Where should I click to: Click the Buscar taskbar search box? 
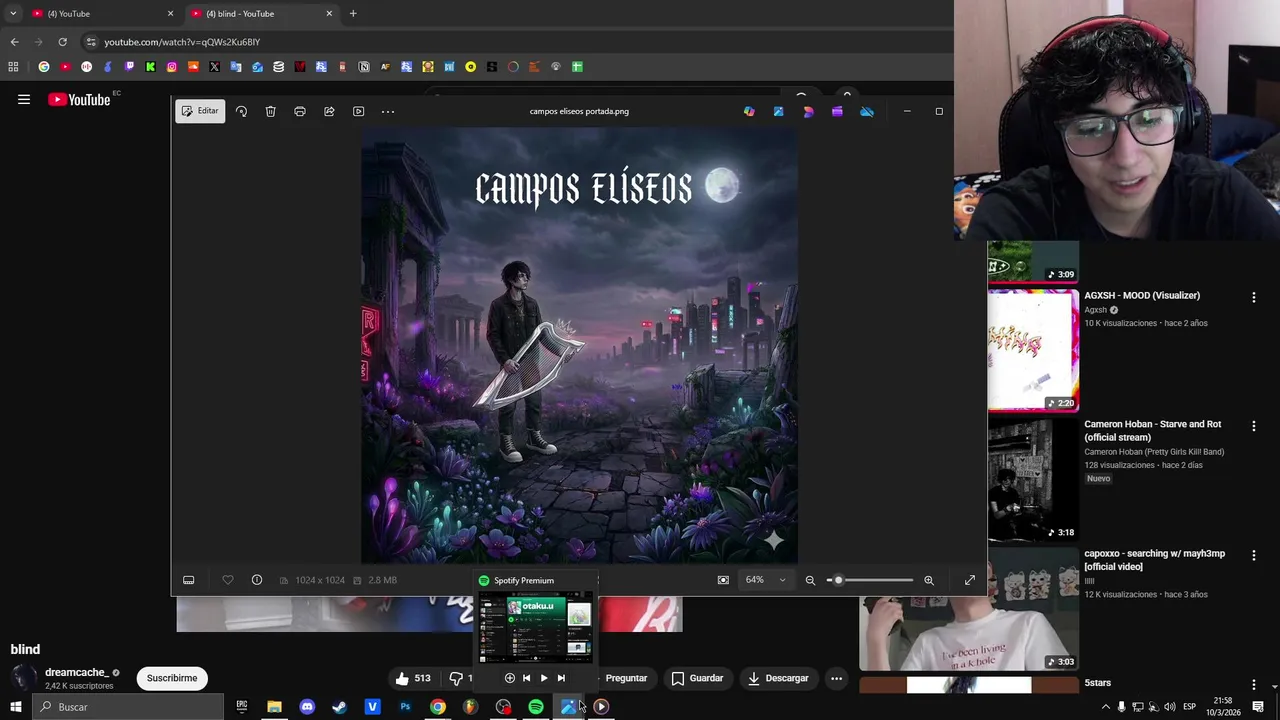point(128,707)
